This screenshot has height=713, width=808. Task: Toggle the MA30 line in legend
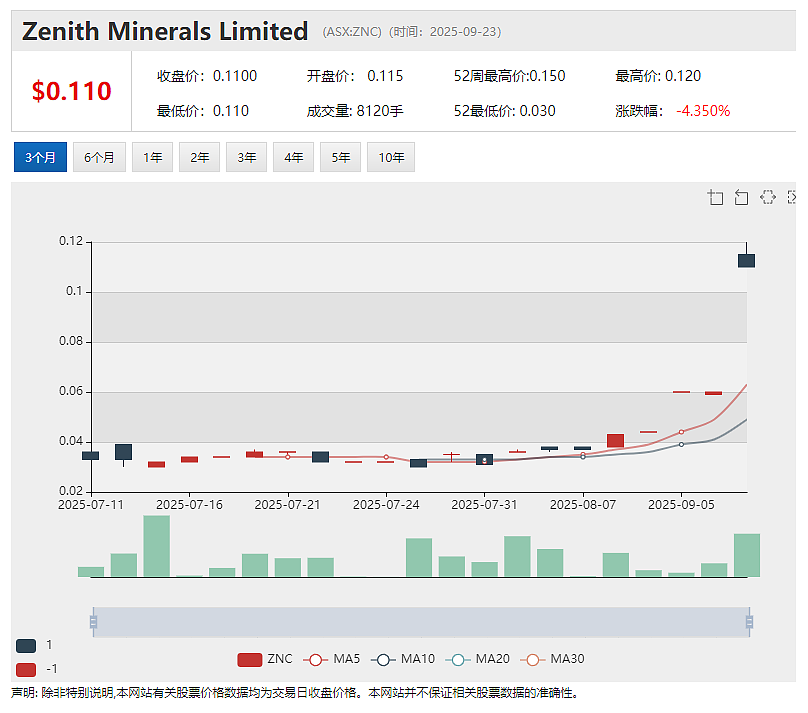point(552,659)
